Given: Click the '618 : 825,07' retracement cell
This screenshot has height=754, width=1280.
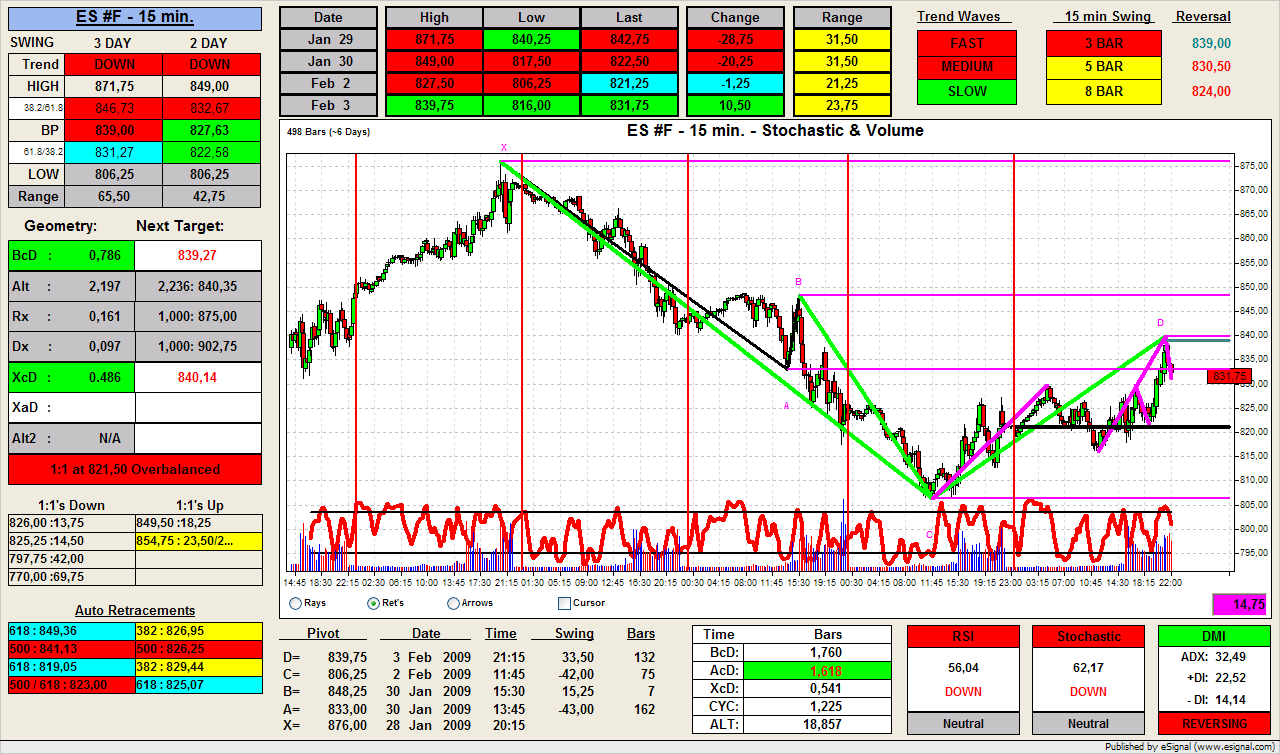Looking at the screenshot, I should coord(198,684).
